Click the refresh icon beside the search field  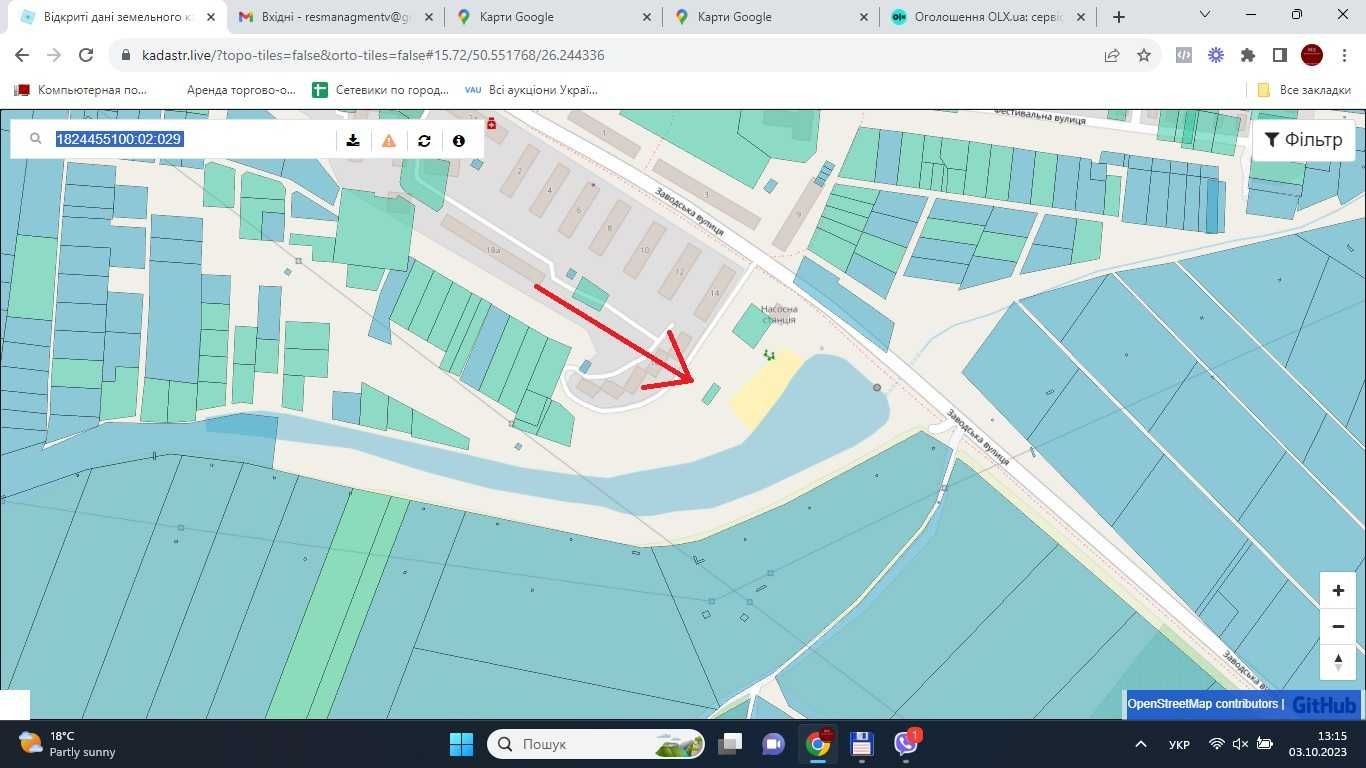[424, 140]
